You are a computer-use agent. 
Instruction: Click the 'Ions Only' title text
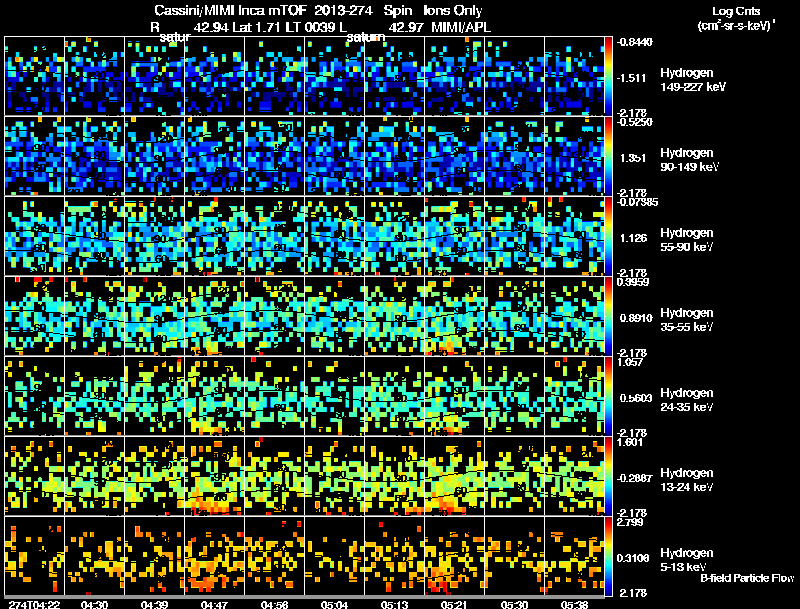coord(453,10)
